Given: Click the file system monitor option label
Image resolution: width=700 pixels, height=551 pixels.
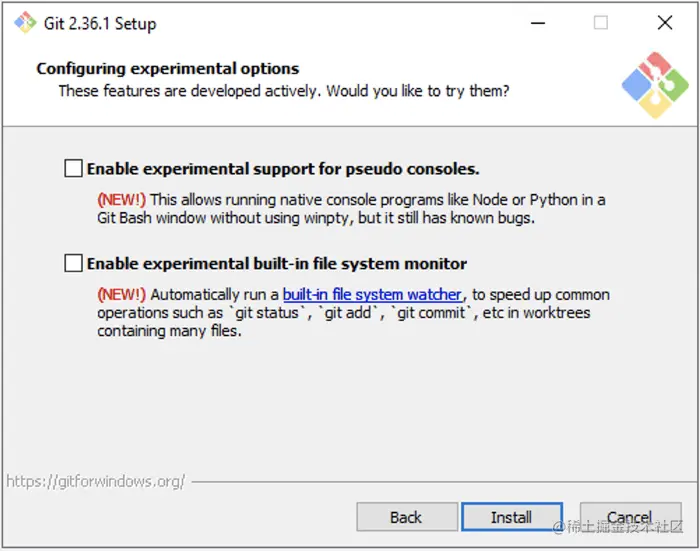Looking at the screenshot, I should pyautogui.click(x=277, y=264).
